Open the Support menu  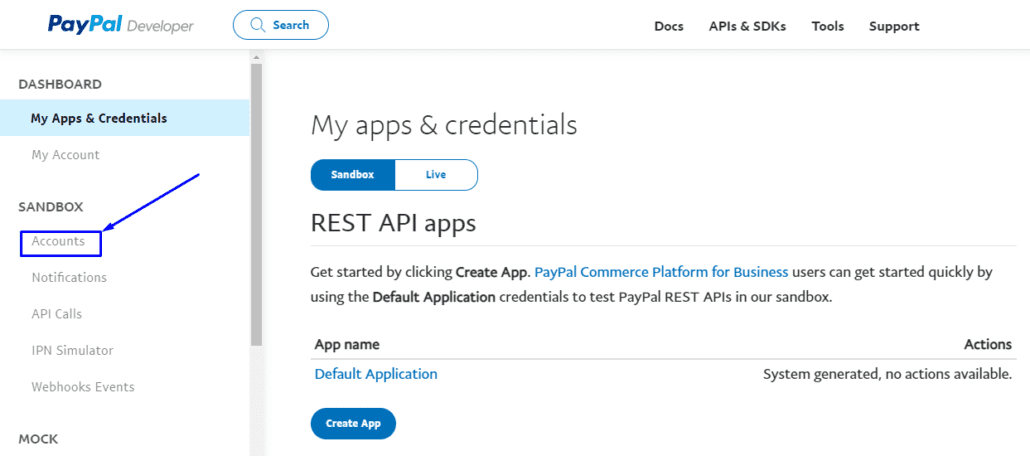pyautogui.click(x=894, y=26)
